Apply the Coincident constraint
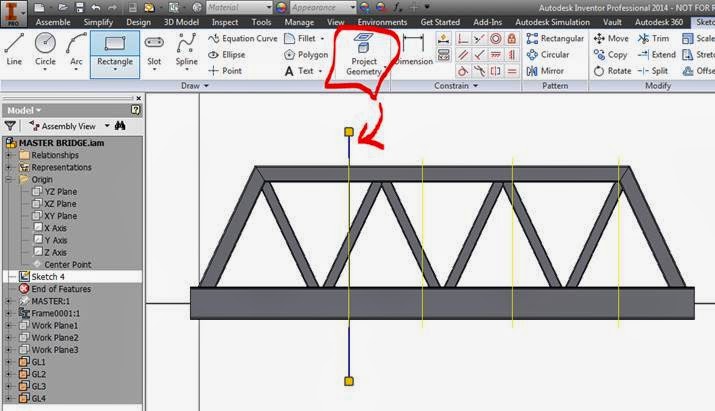 point(463,39)
